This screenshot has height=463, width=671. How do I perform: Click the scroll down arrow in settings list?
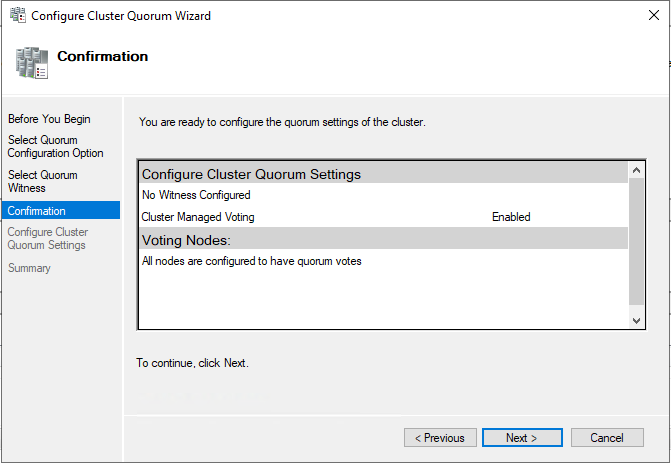(636, 321)
